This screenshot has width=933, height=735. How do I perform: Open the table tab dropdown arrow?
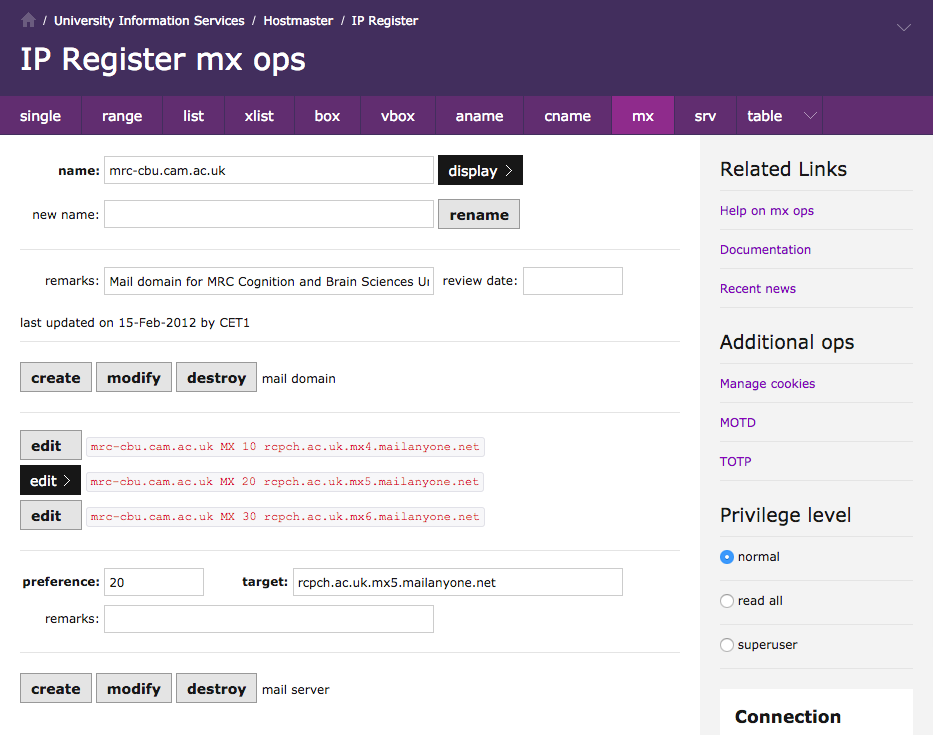pyautogui.click(x=810, y=116)
